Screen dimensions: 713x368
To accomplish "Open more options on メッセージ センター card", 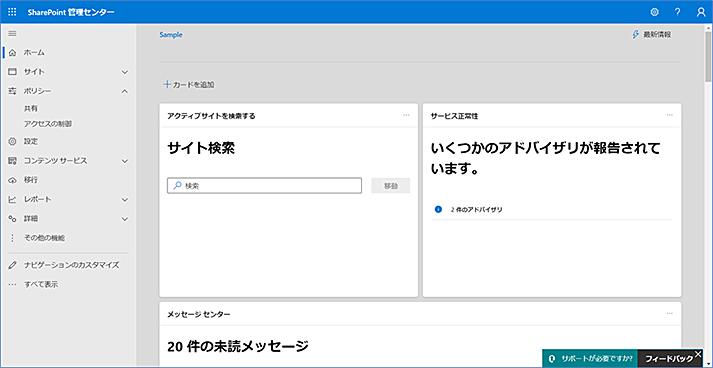I will 669,313.
